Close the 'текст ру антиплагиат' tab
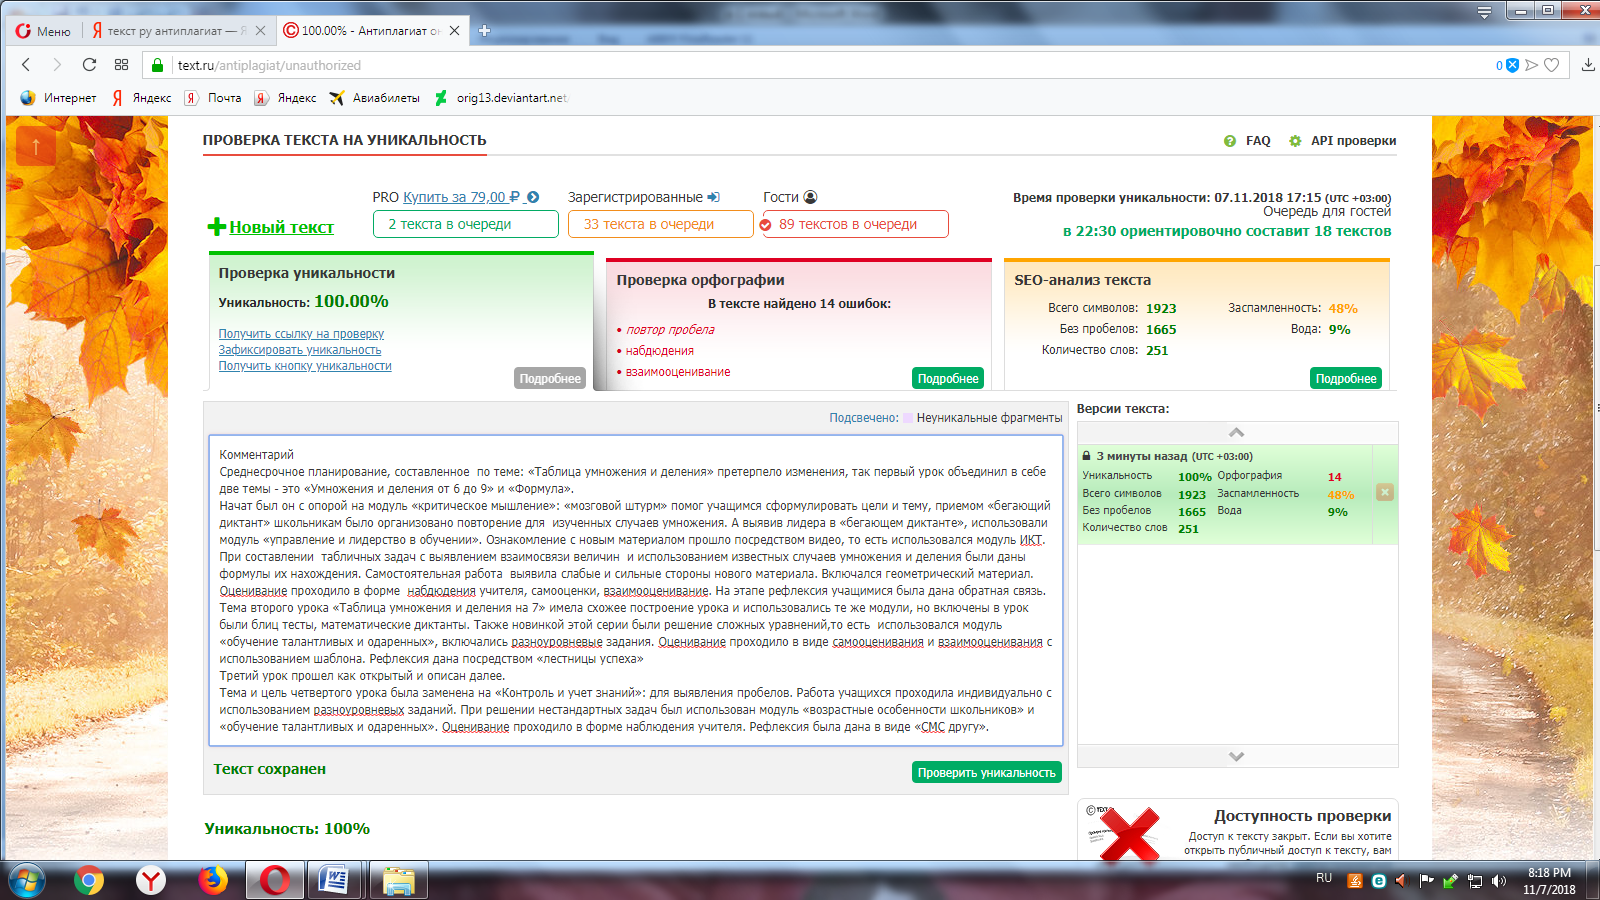 (261, 31)
